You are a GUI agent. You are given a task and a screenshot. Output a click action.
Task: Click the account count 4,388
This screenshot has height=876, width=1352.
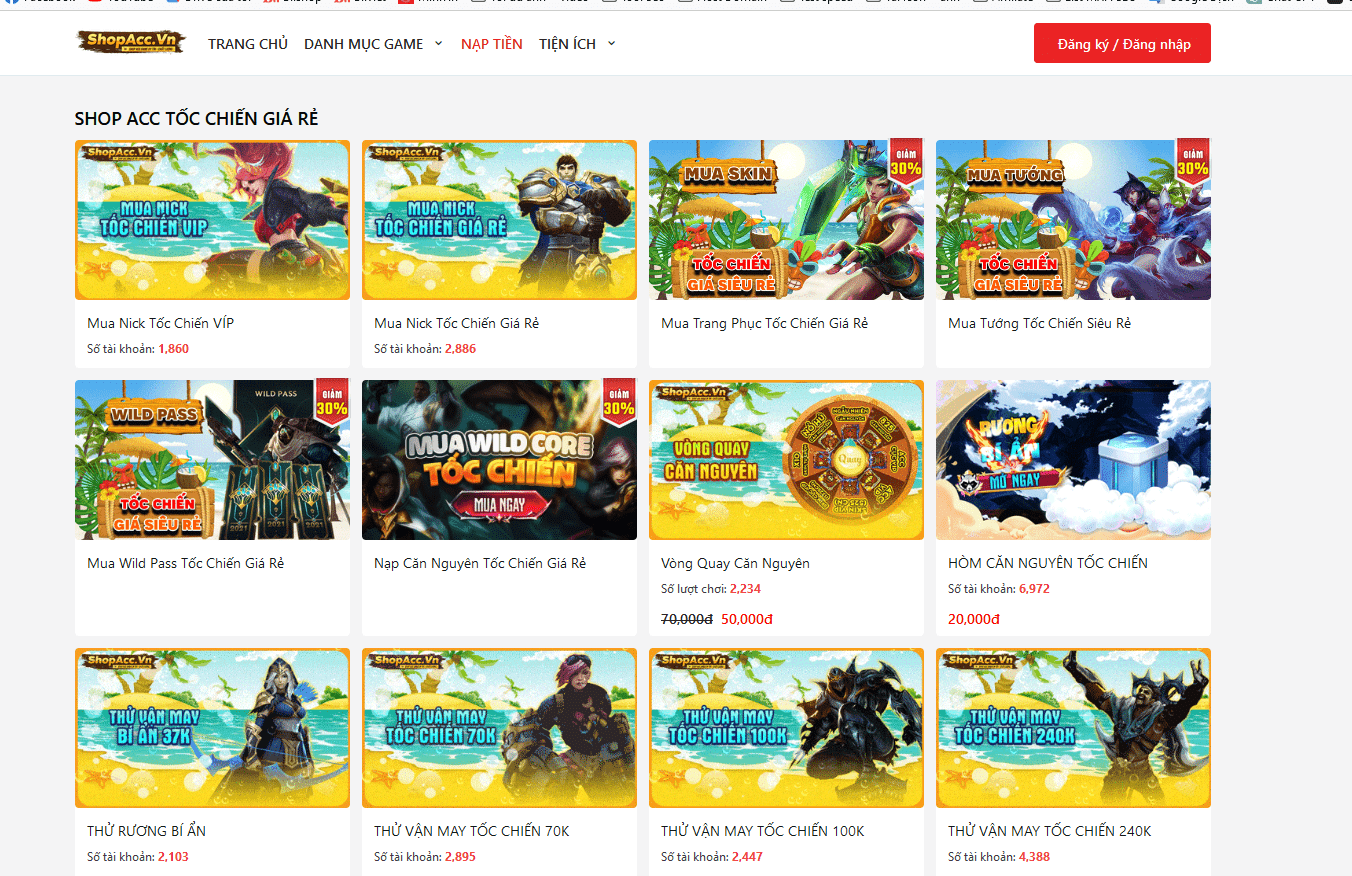pos(1034,857)
